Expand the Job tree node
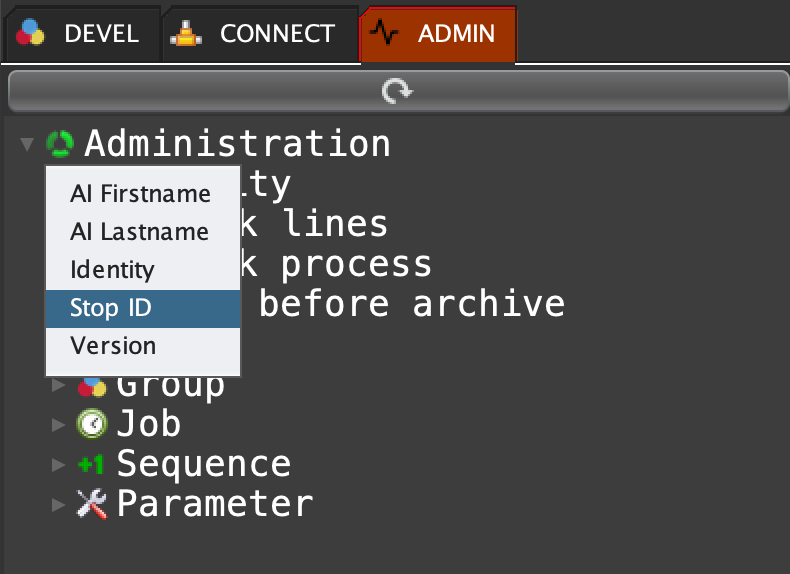The height and width of the screenshot is (574, 790). (58, 424)
